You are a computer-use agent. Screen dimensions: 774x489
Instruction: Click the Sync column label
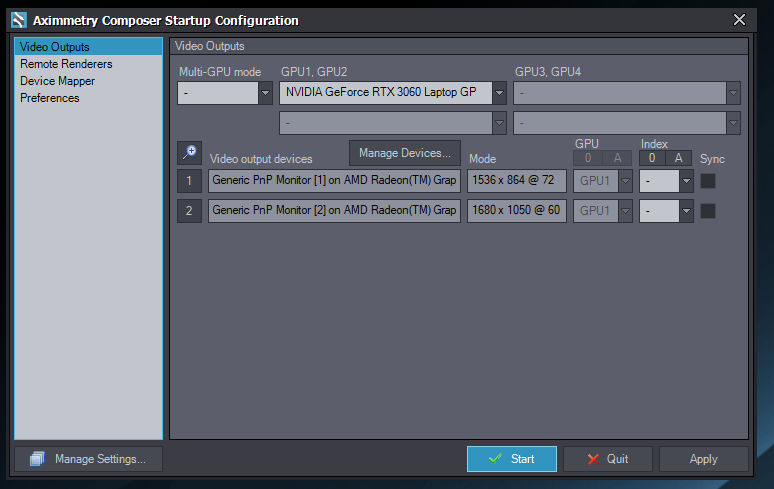click(712, 159)
